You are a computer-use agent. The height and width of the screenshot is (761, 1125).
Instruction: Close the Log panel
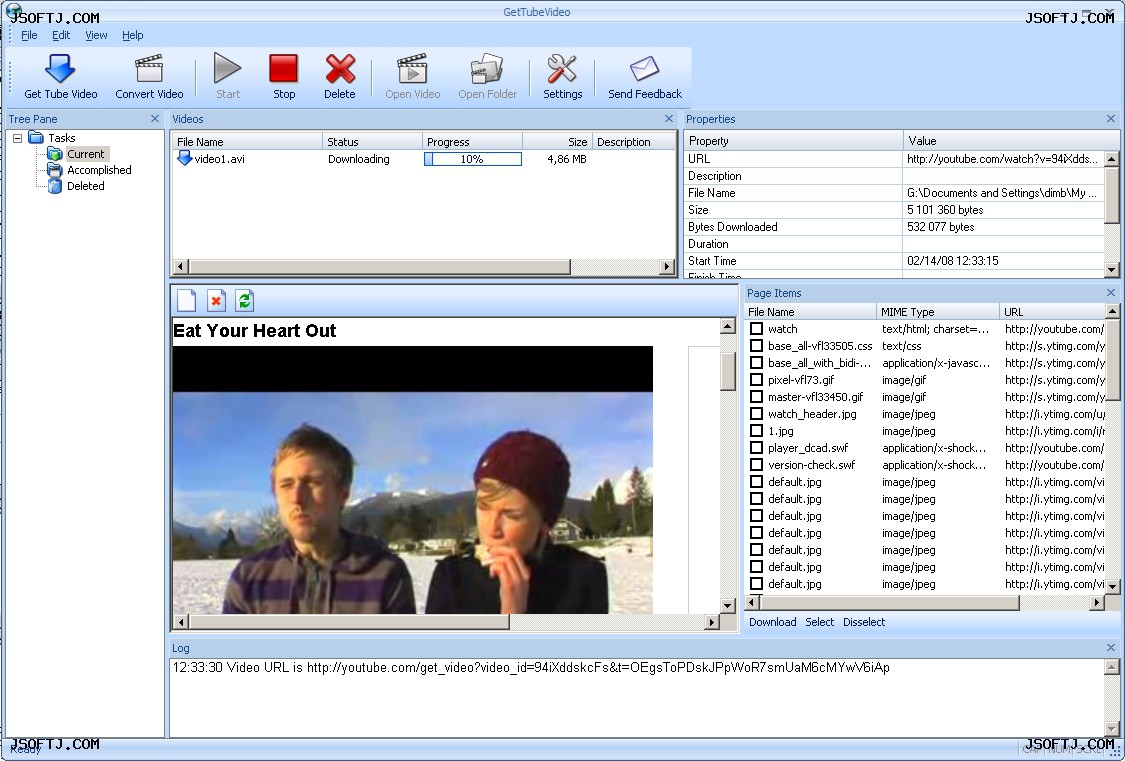tap(1111, 648)
